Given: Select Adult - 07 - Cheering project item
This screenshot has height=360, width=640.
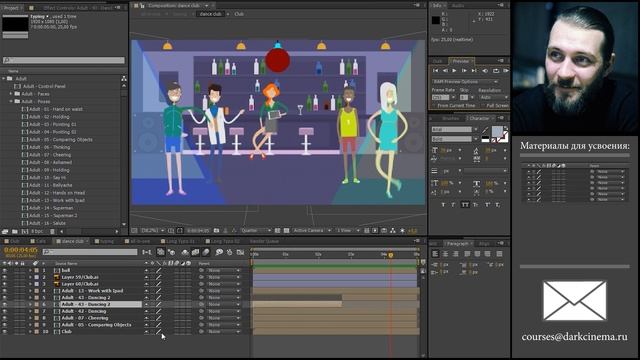Looking at the screenshot, I should coord(49,155).
